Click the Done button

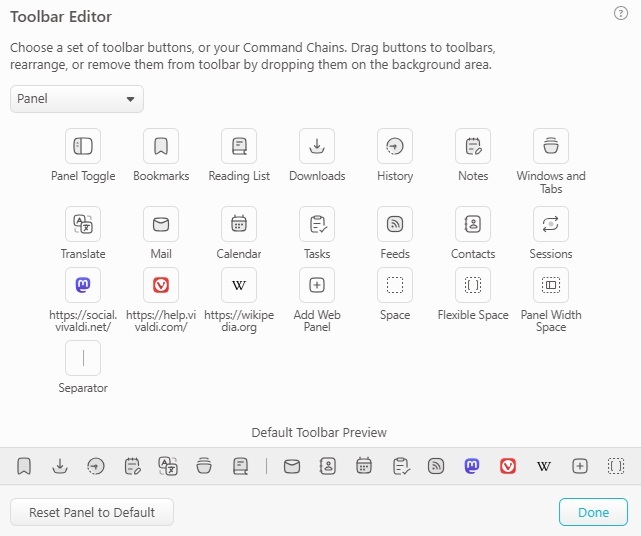point(593,512)
